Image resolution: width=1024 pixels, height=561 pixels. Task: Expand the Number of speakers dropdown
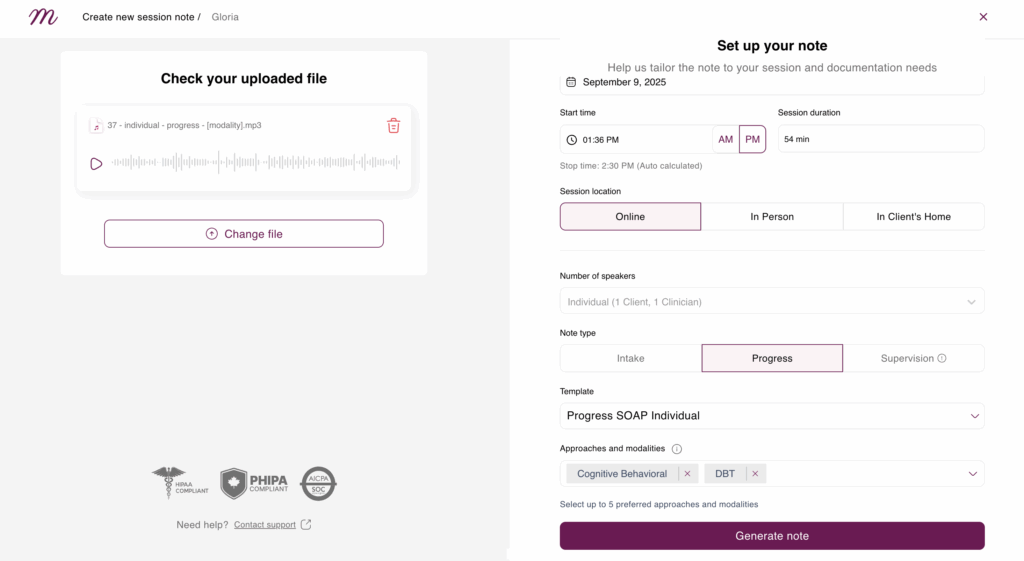(x=772, y=301)
